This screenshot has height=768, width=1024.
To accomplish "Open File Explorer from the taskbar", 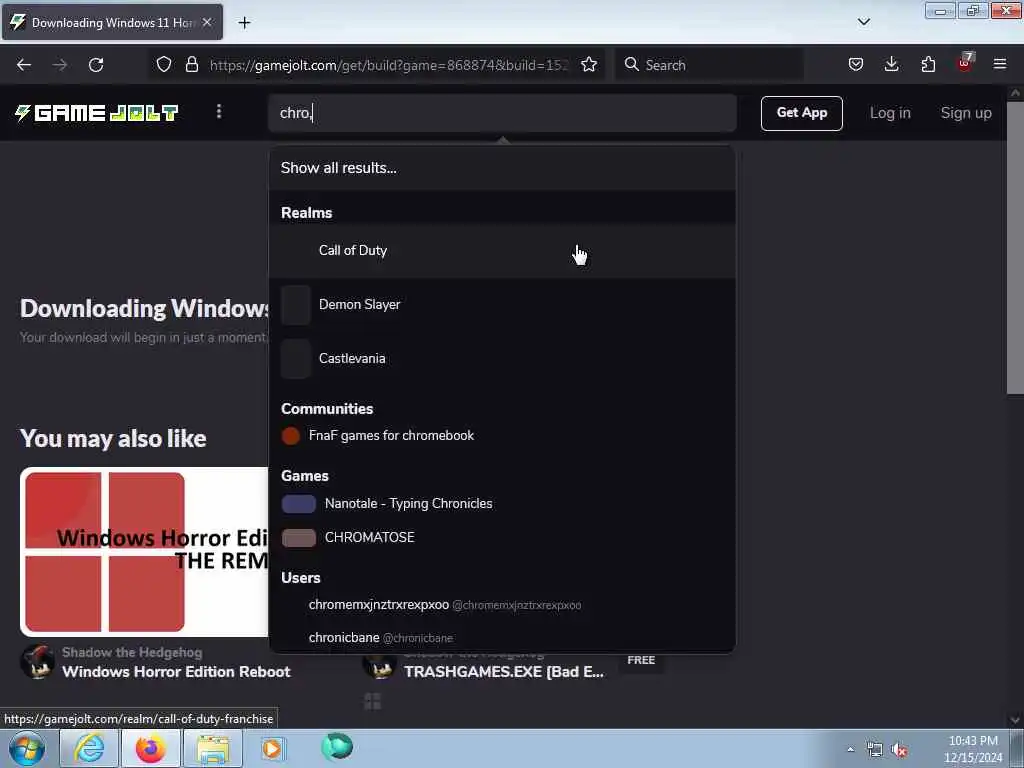I will 213,748.
